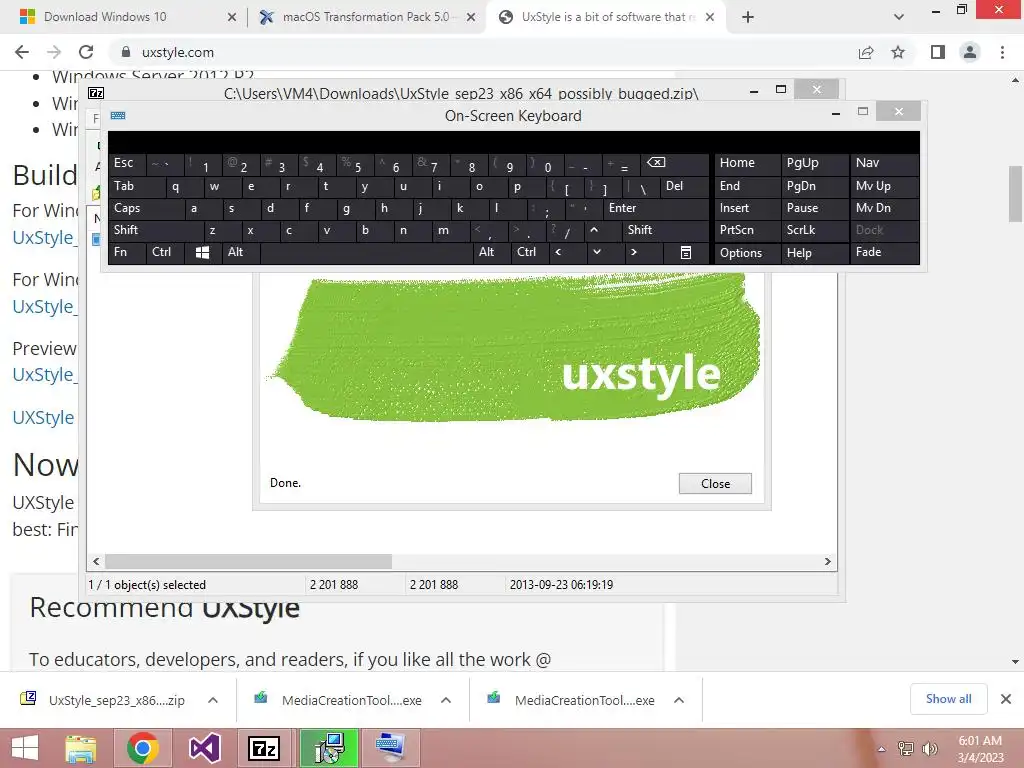Click the up arrow key on keyboard

tap(594, 230)
